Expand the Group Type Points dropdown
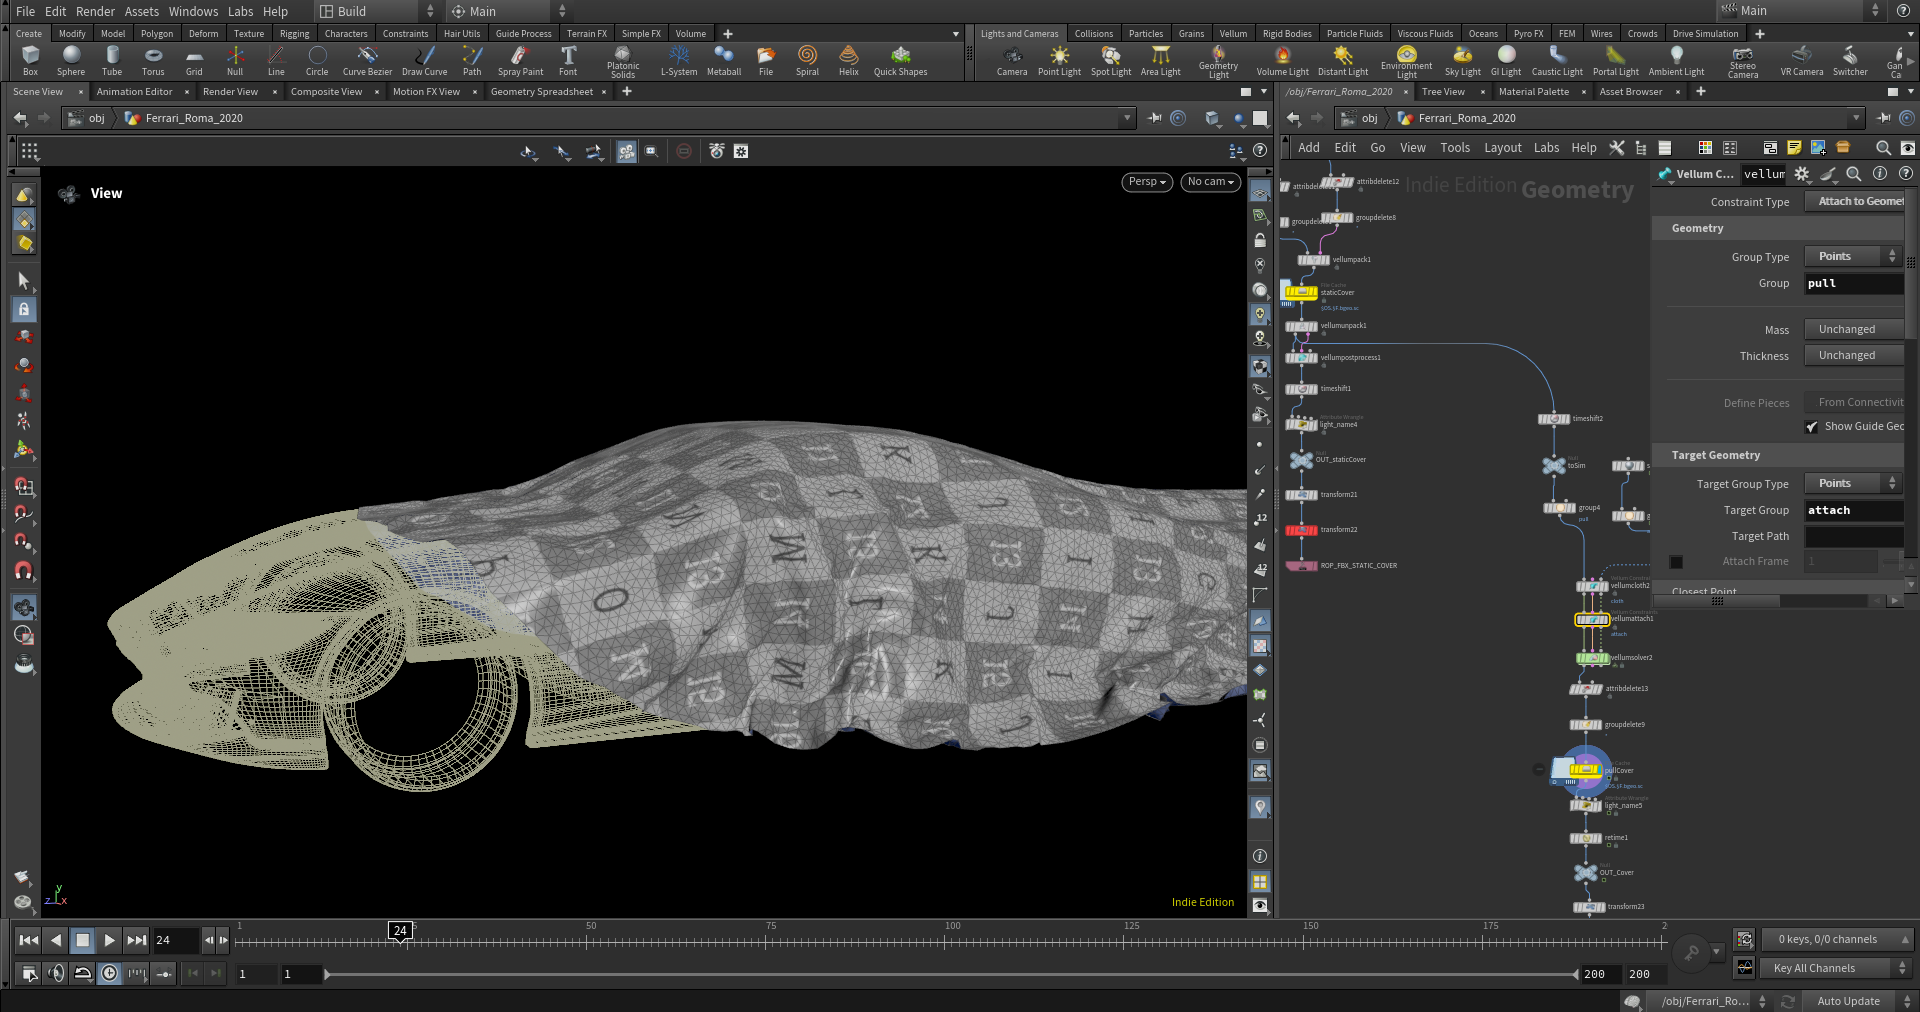The image size is (1920, 1012). pyautogui.click(x=1853, y=257)
